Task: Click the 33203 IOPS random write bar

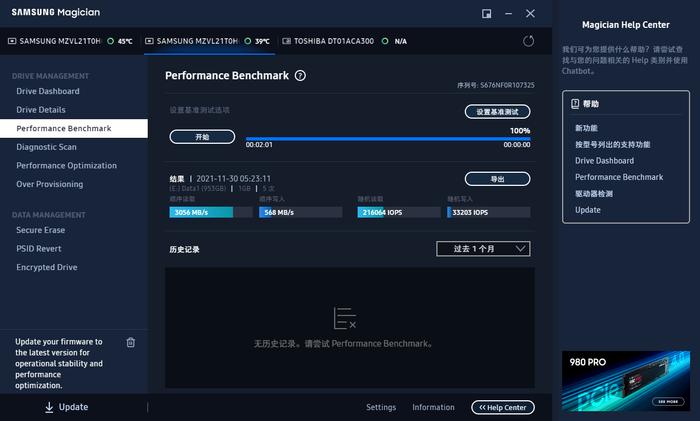Action: point(488,212)
